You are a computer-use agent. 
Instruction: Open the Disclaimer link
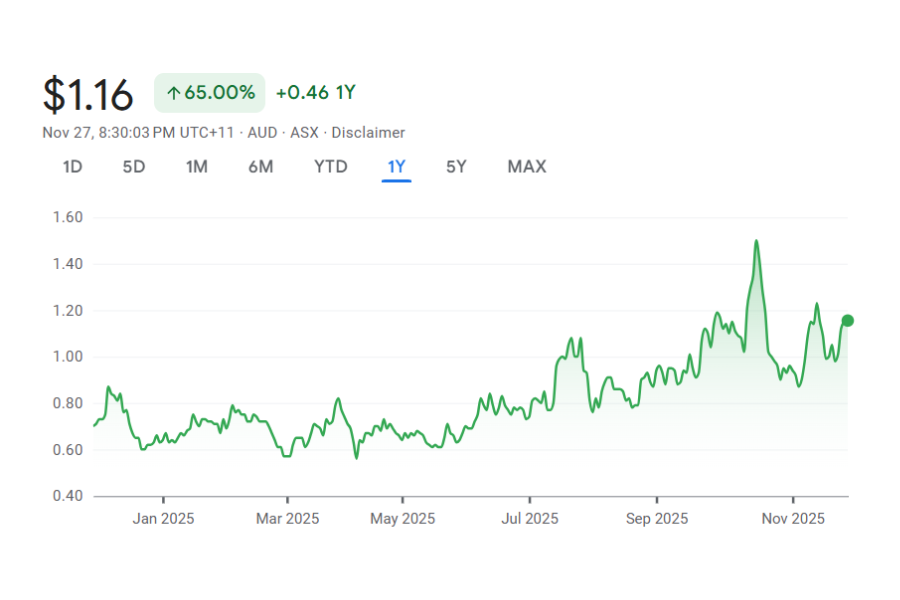coord(368,133)
